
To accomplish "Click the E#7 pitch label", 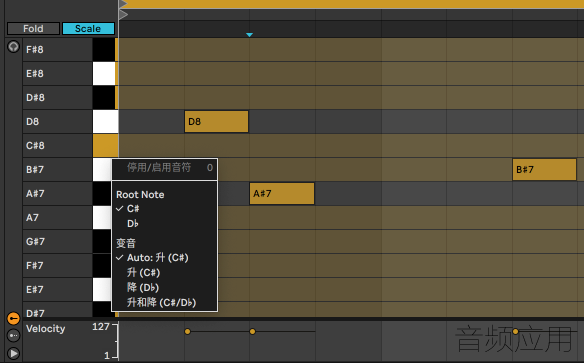I will coord(35,290).
